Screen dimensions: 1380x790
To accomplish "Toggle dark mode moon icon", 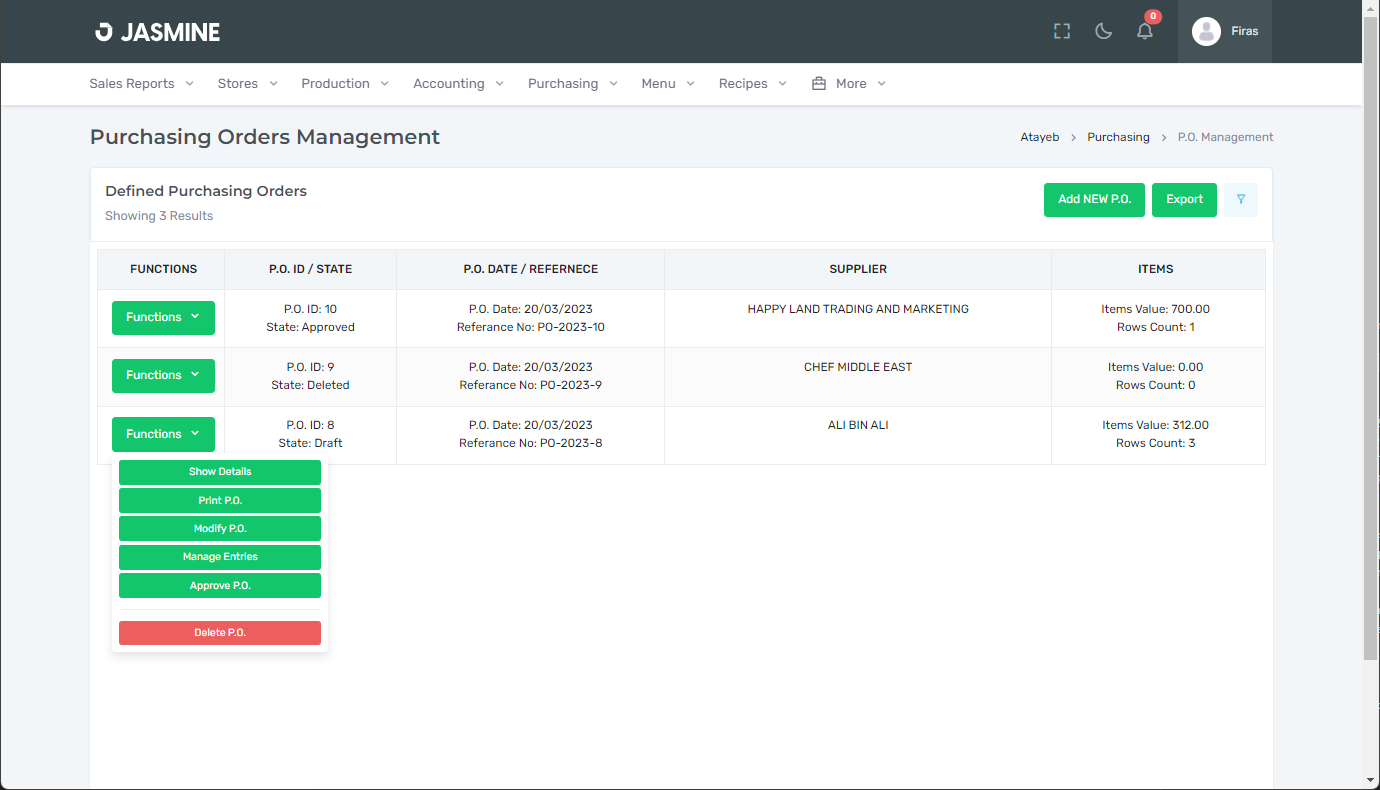I will point(1104,31).
